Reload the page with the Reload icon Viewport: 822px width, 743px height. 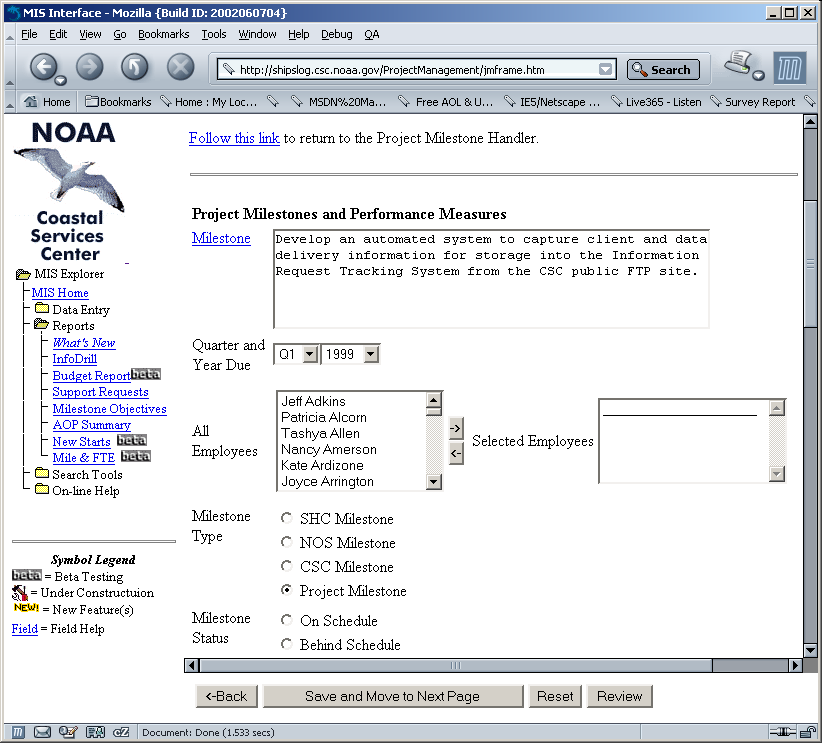click(135, 67)
